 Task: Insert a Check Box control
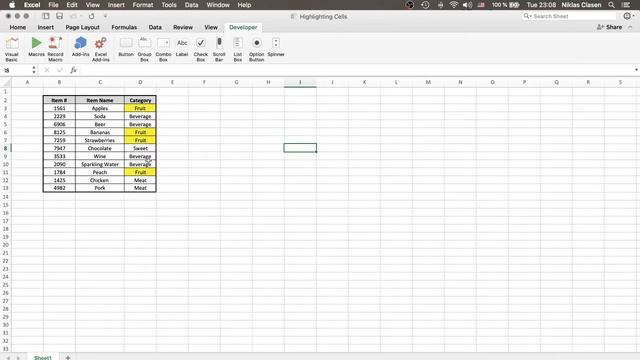[x=200, y=49]
